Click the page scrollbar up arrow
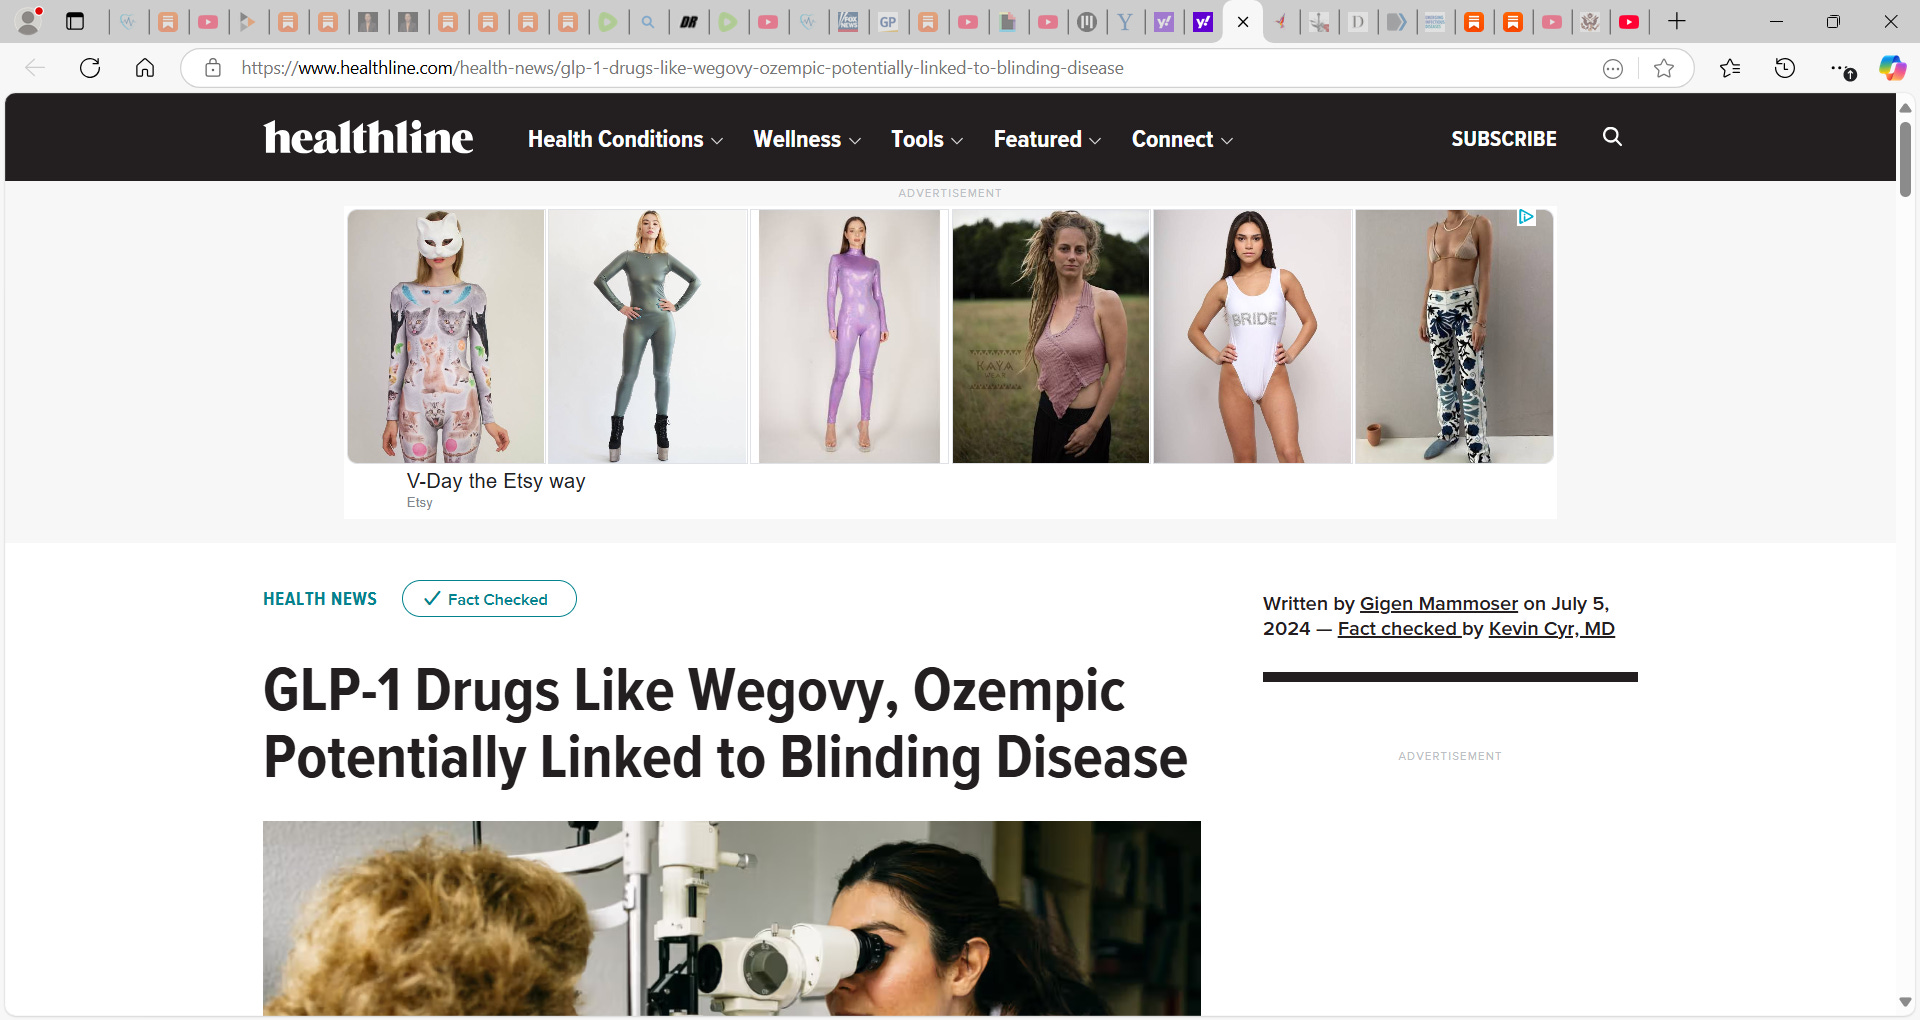 pos(1905,107)
